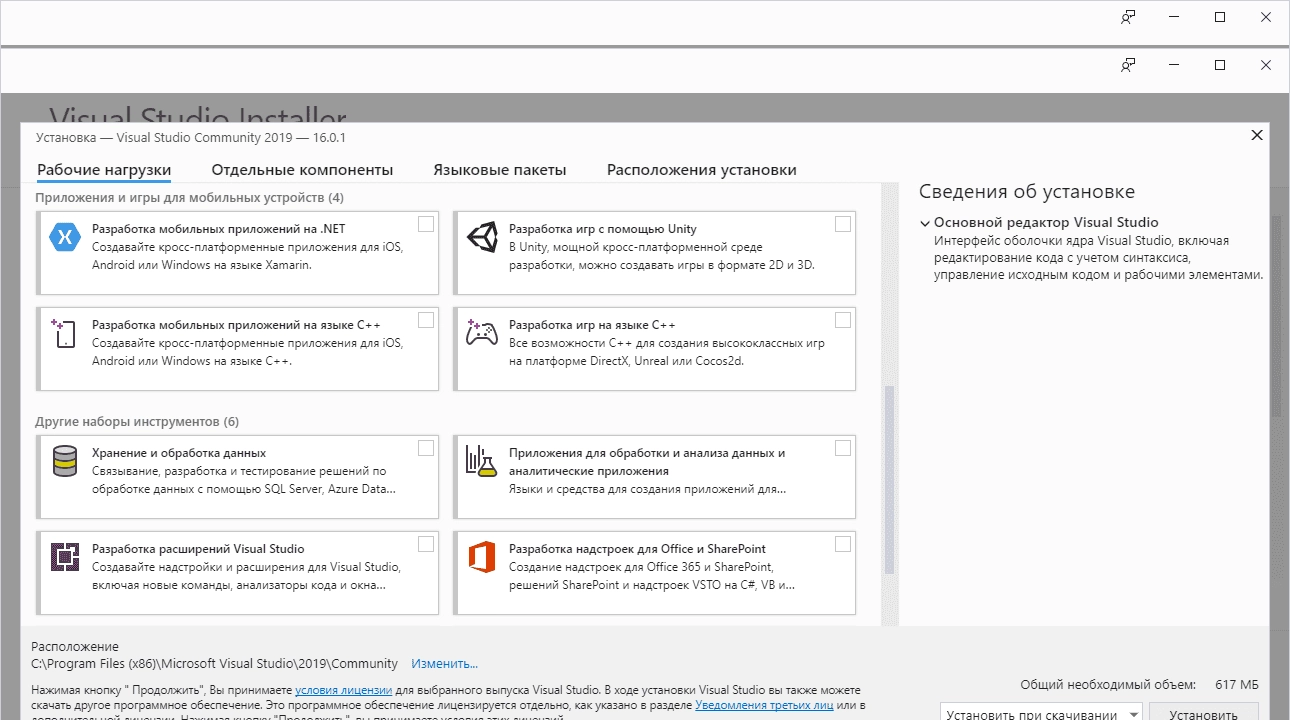The height and width of the screenshot is (720, 1290).
Task: Click the Другие наборы инструментов (6) section header
Action: coord(137,421)
